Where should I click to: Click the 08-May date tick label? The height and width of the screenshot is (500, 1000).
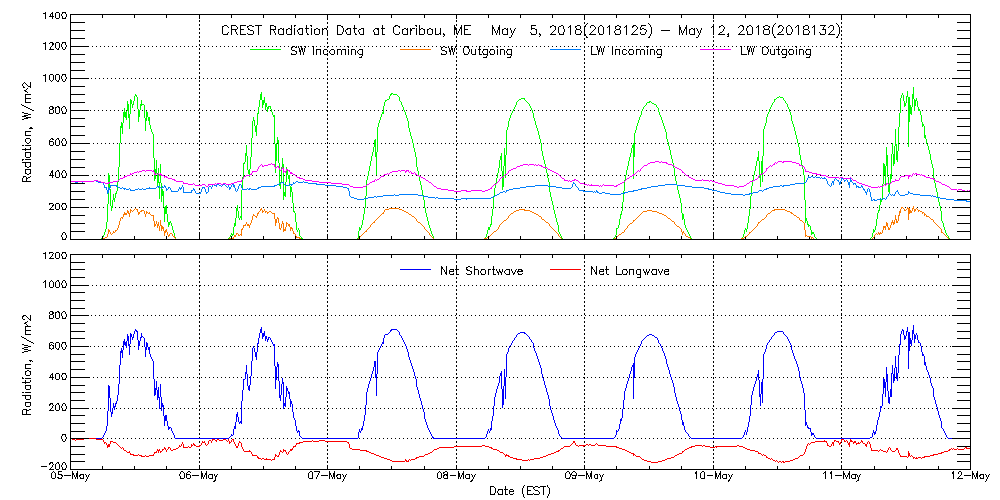pyautogui.click(x=457, y=477)
